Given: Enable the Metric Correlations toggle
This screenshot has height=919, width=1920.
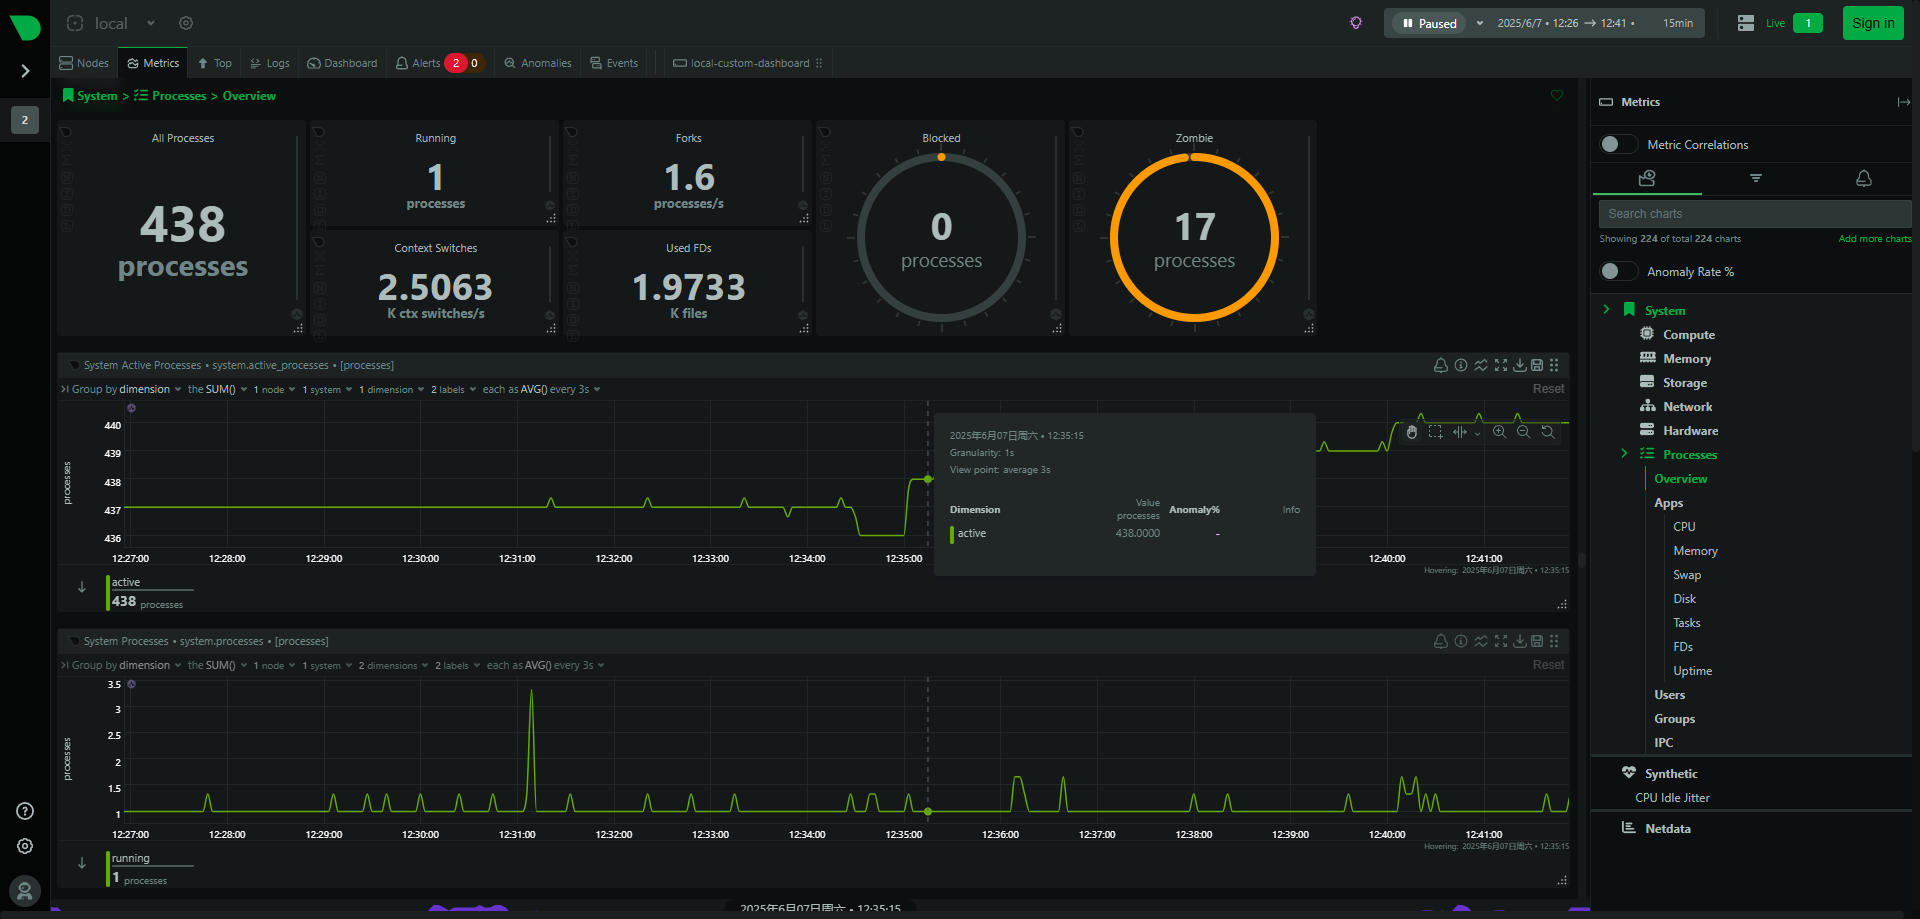Looking at the screenshot, I should (1617, 145).
